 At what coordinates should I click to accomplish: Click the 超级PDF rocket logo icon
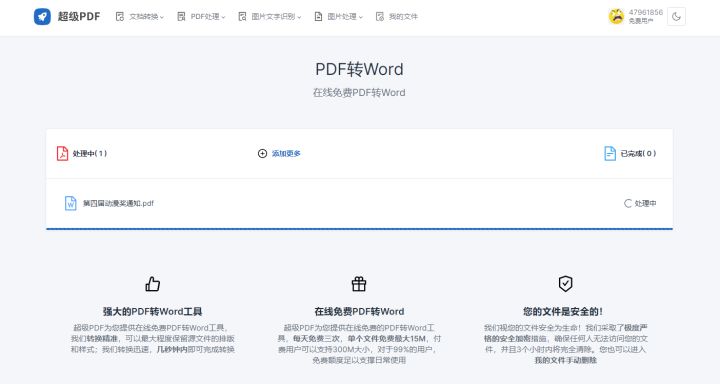pos(42,17)
